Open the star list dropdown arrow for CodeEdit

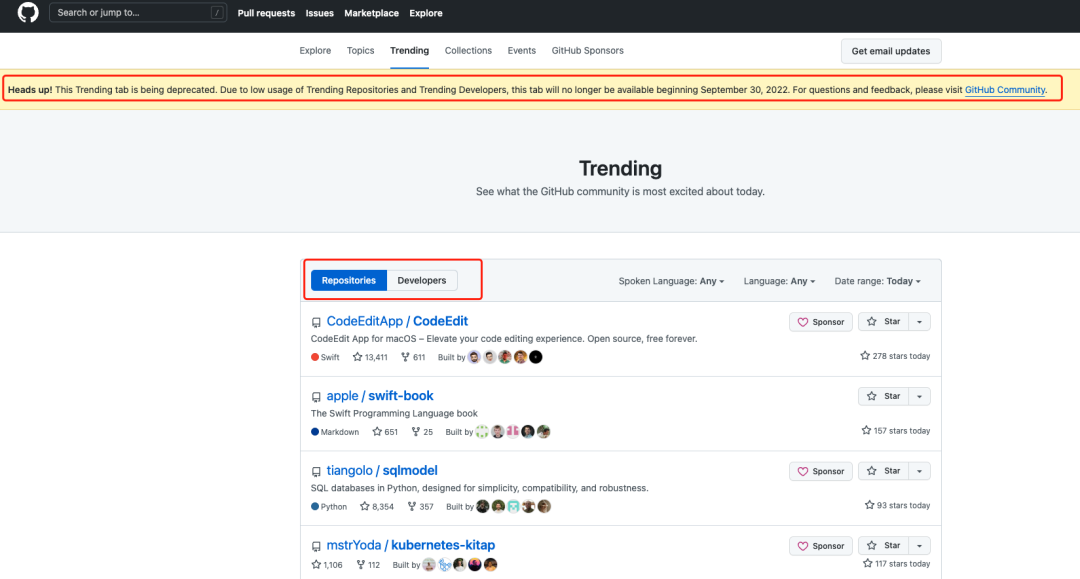coord(920,322)
